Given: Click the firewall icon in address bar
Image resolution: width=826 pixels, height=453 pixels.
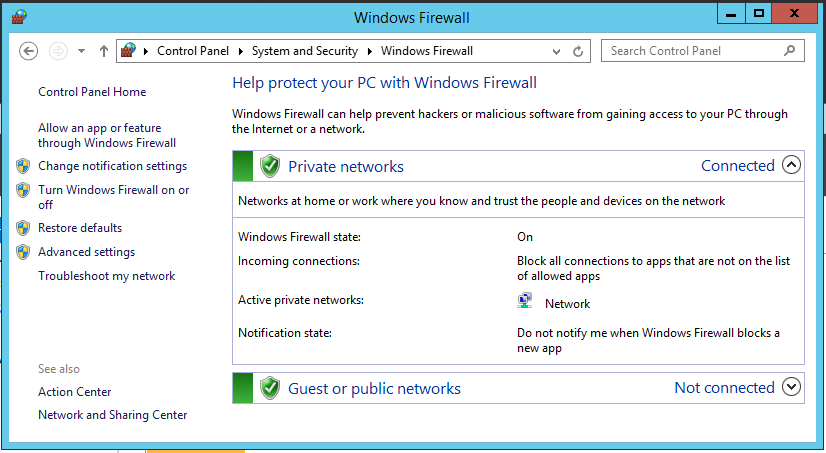Looking at the screenshot, I should tap(129, 51).
